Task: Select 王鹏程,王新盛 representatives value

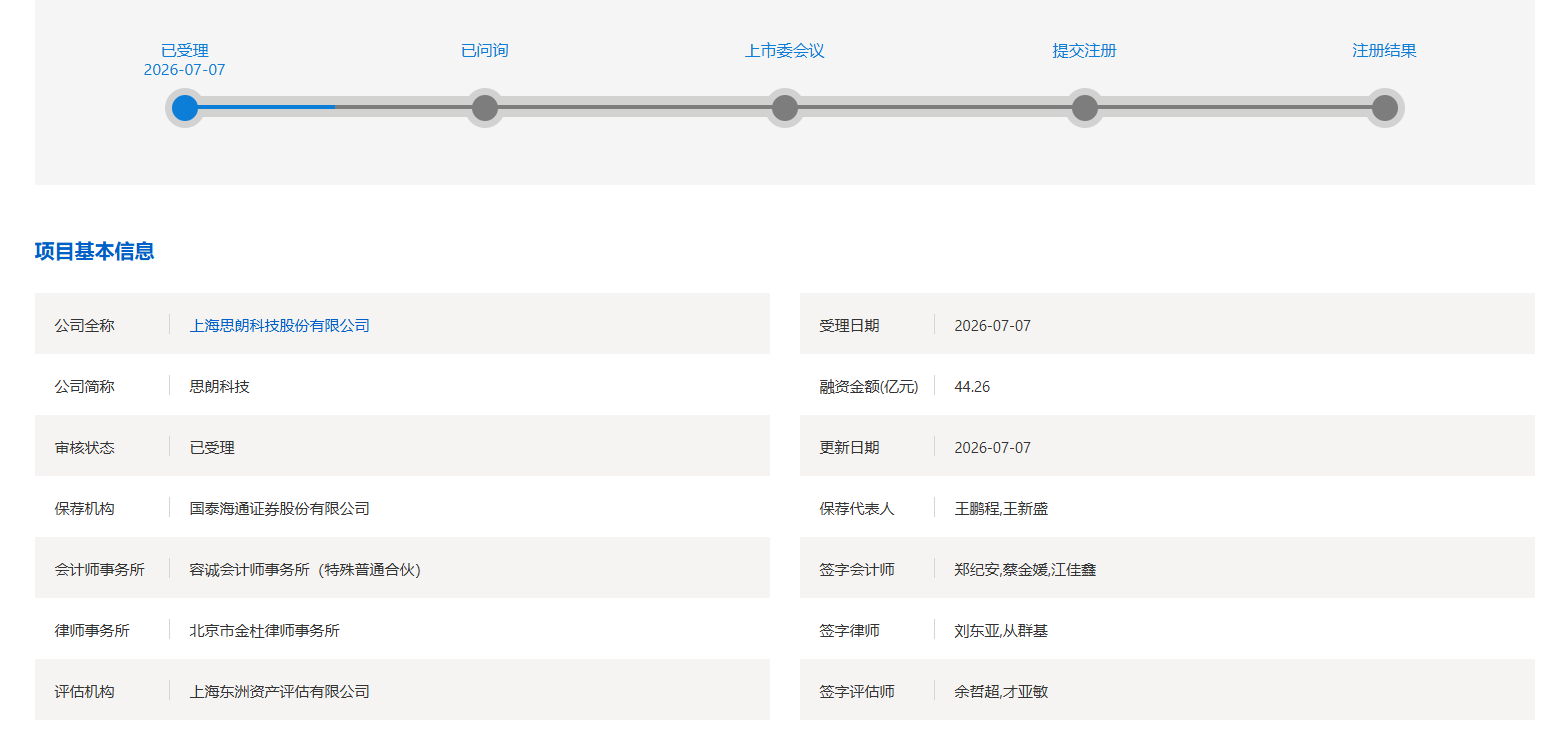Action: coord(1002,509)
